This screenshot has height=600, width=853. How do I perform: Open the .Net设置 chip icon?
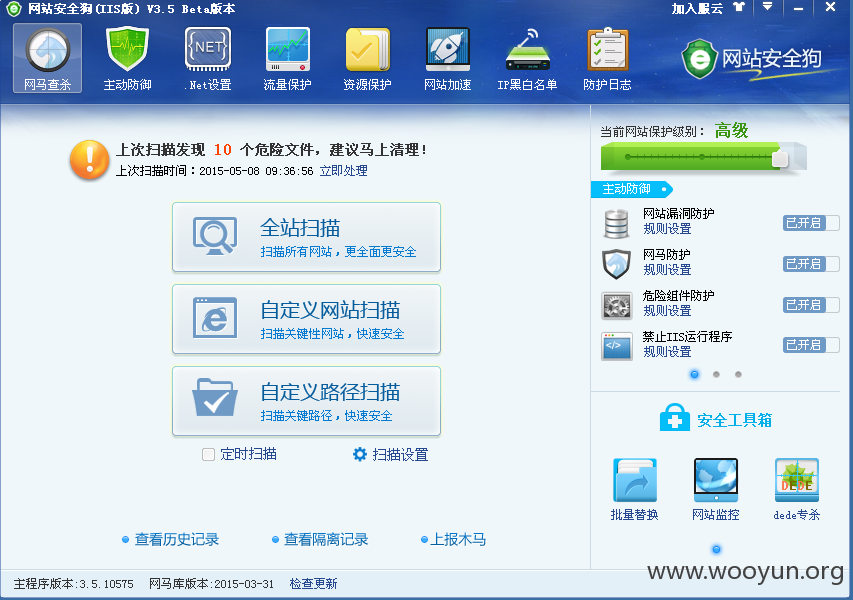pos(208,49)
